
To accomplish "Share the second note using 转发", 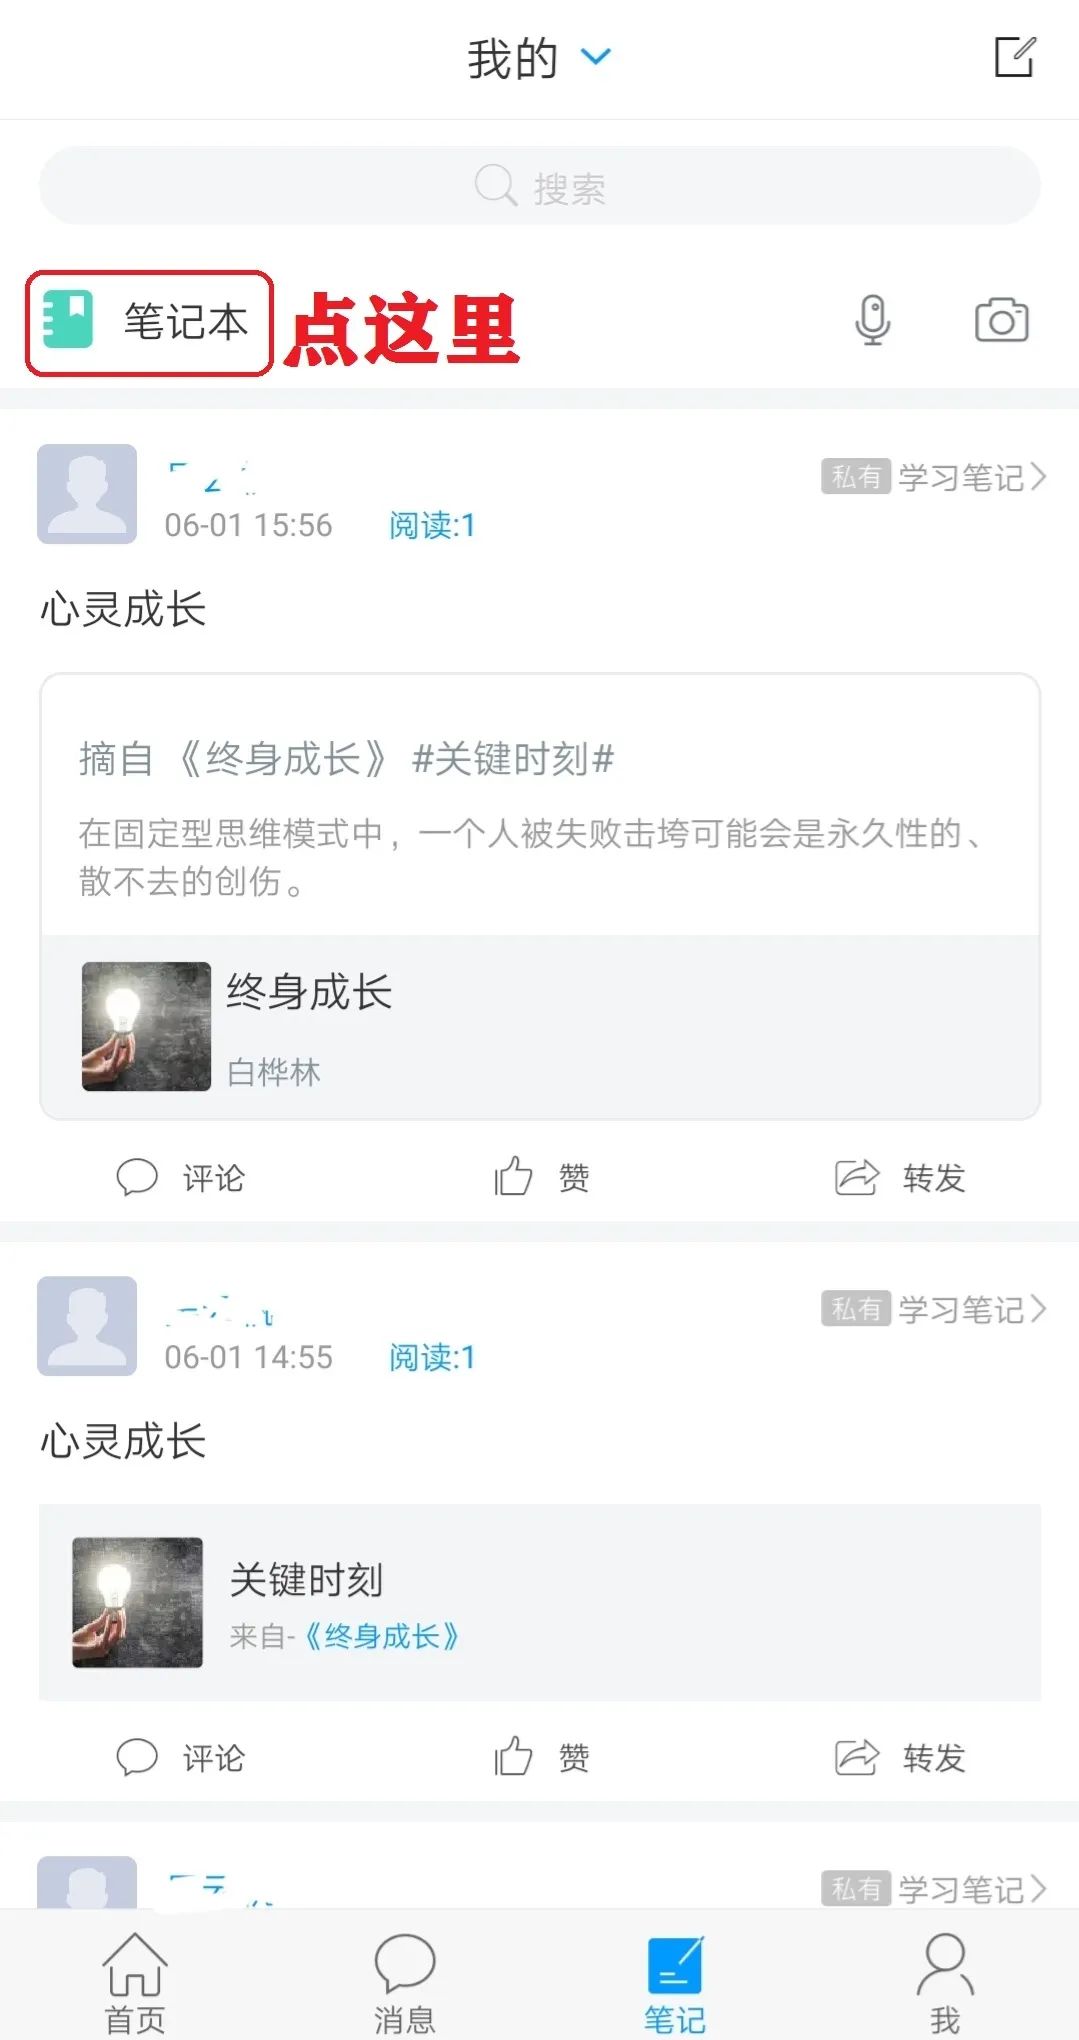I will 900,1757.
